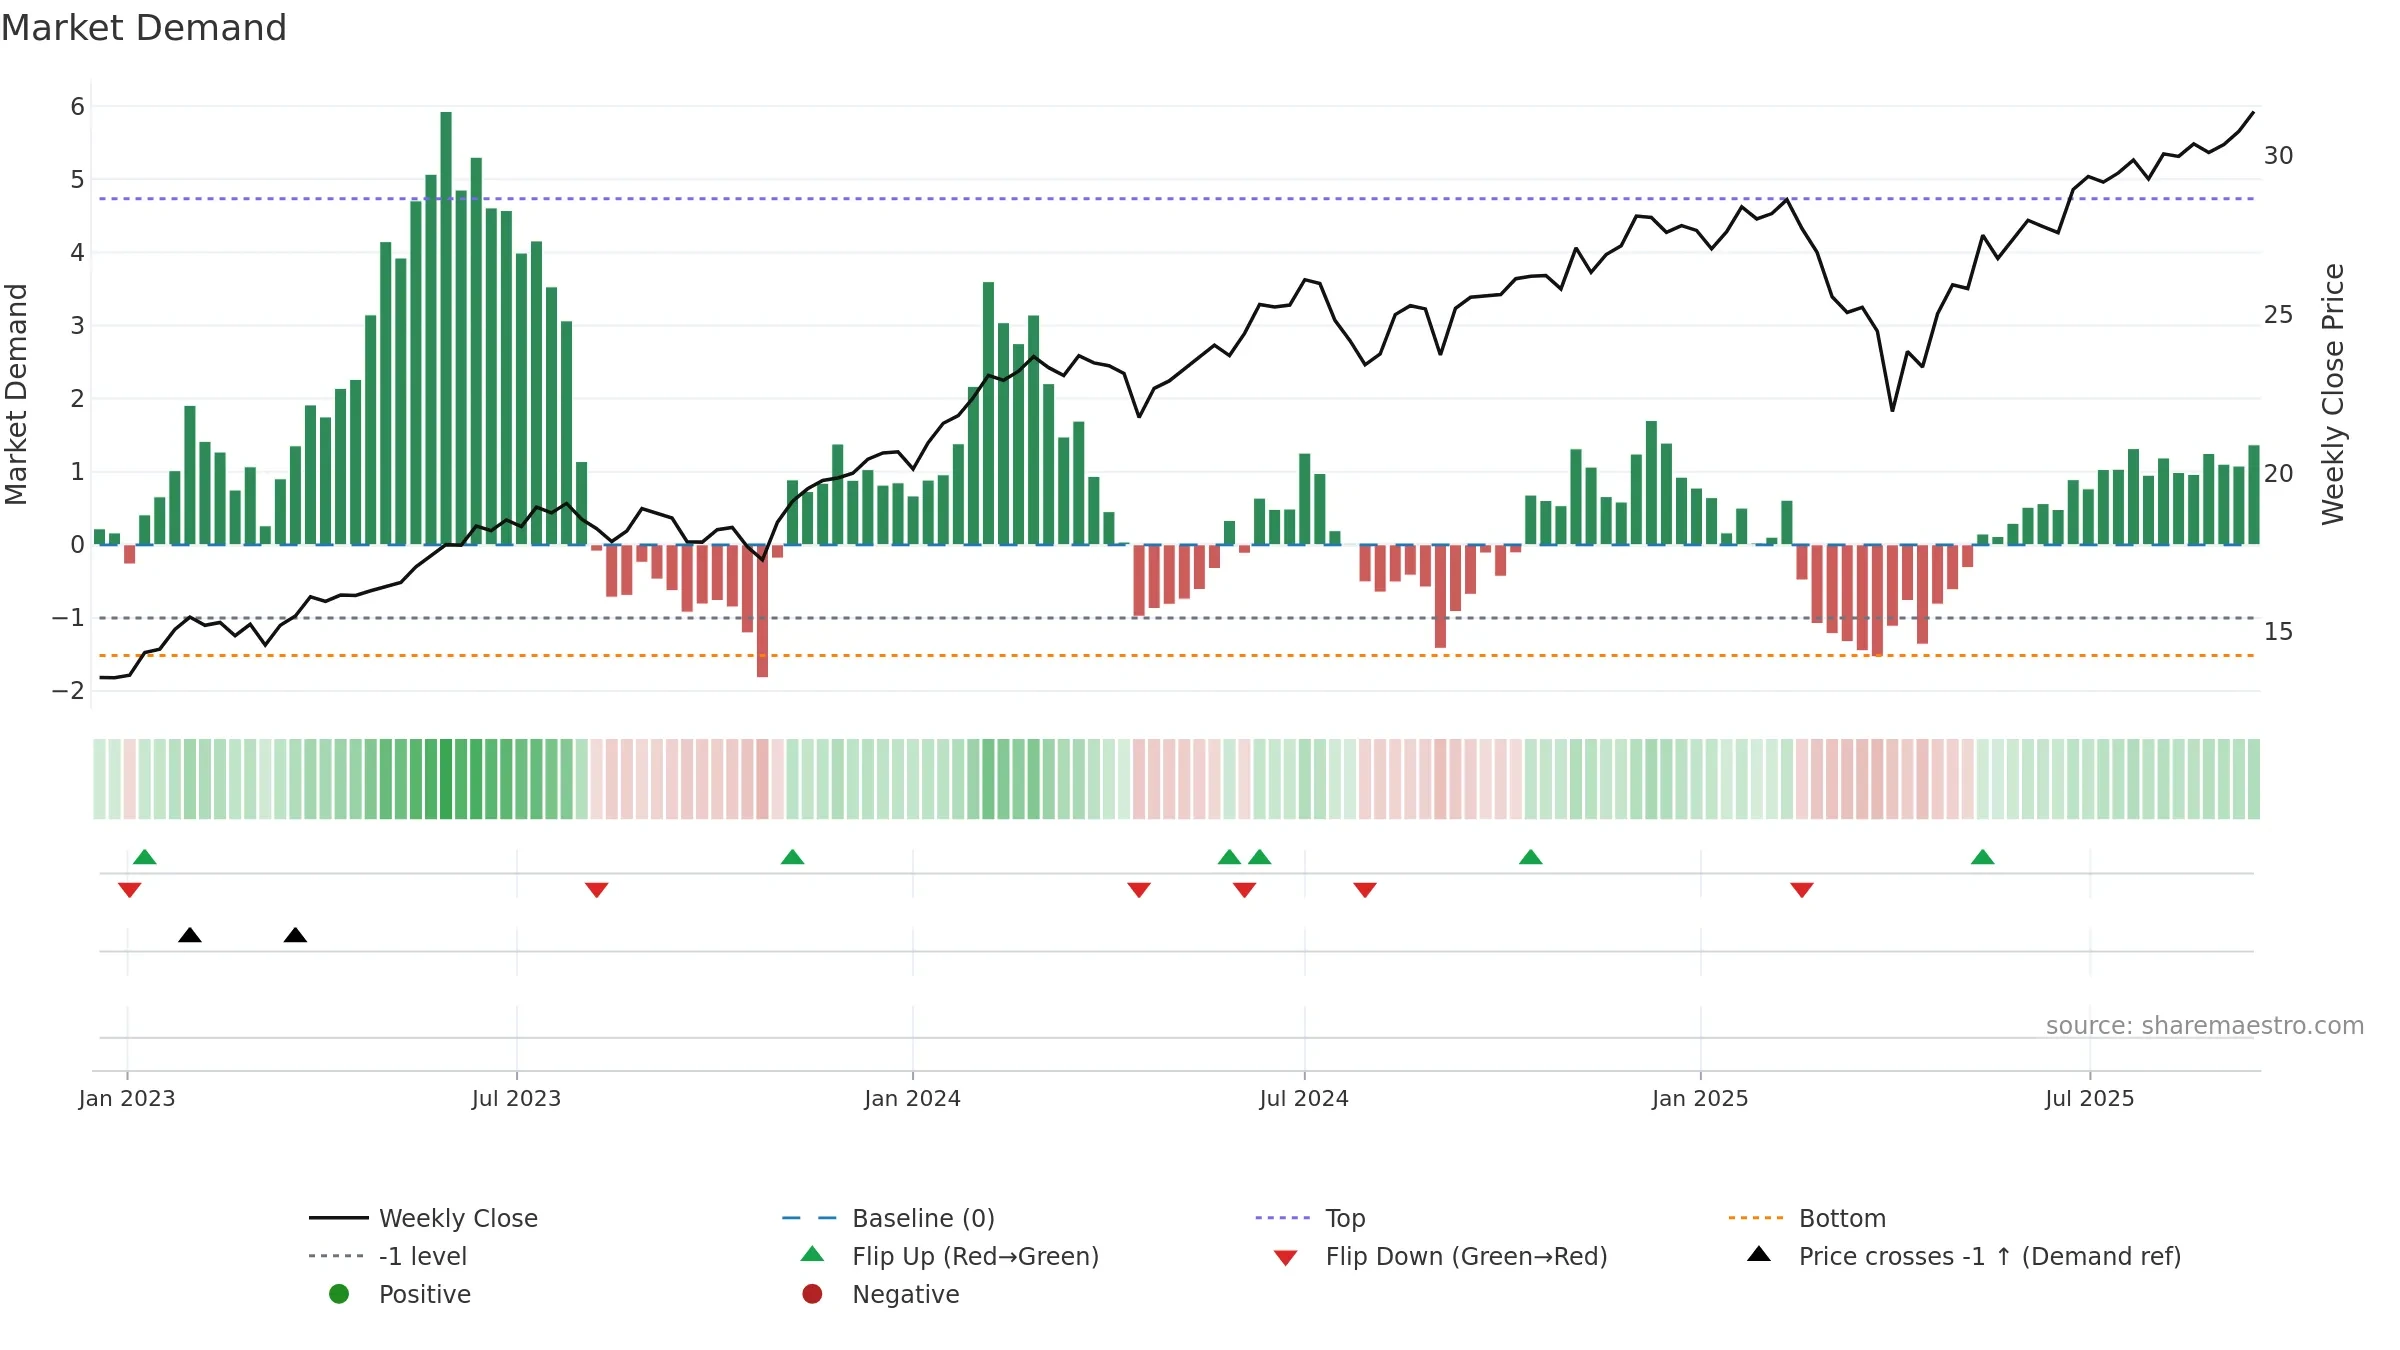The image size is (2400, 1350).
Task: Click the right axis value 30
Action: point(2279,156)
